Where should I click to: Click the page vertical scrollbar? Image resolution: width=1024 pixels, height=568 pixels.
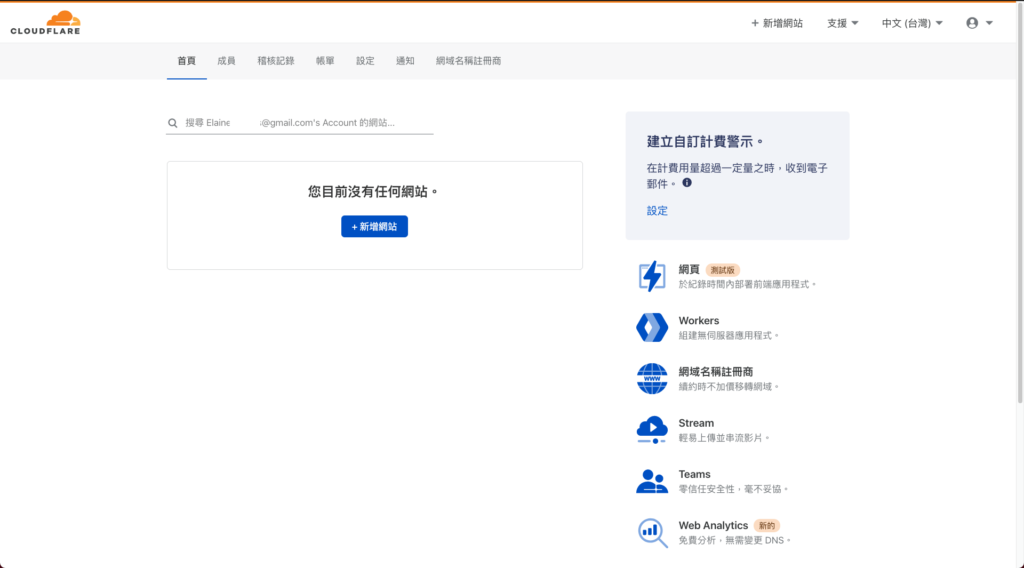pos(1020,202)
